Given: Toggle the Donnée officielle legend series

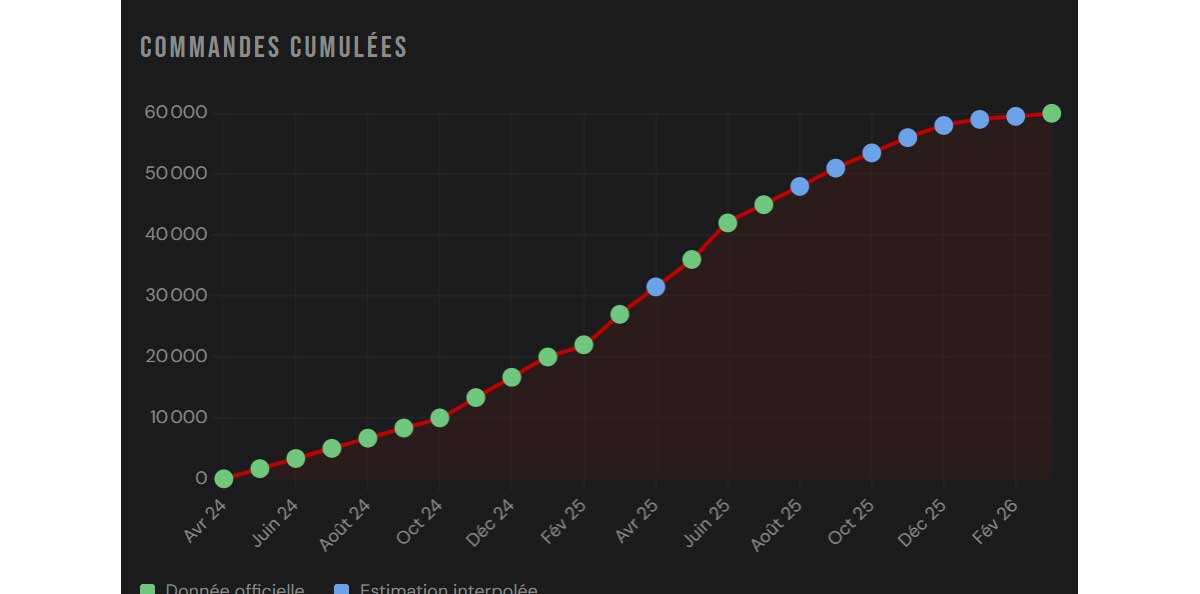Looking at the screenshot, I should 234,589.
